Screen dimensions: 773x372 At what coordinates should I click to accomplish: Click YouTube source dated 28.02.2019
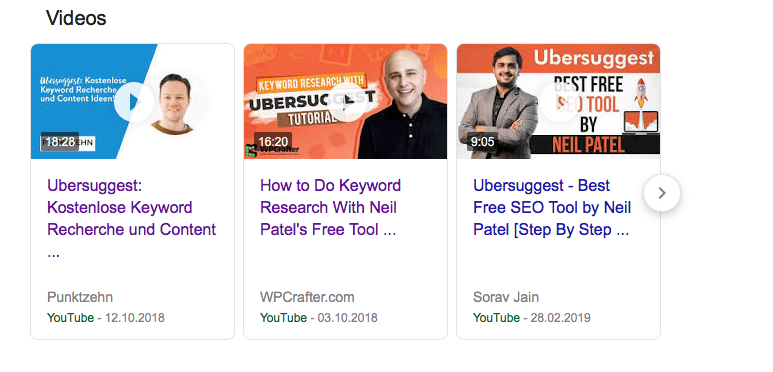pos(496,318)
